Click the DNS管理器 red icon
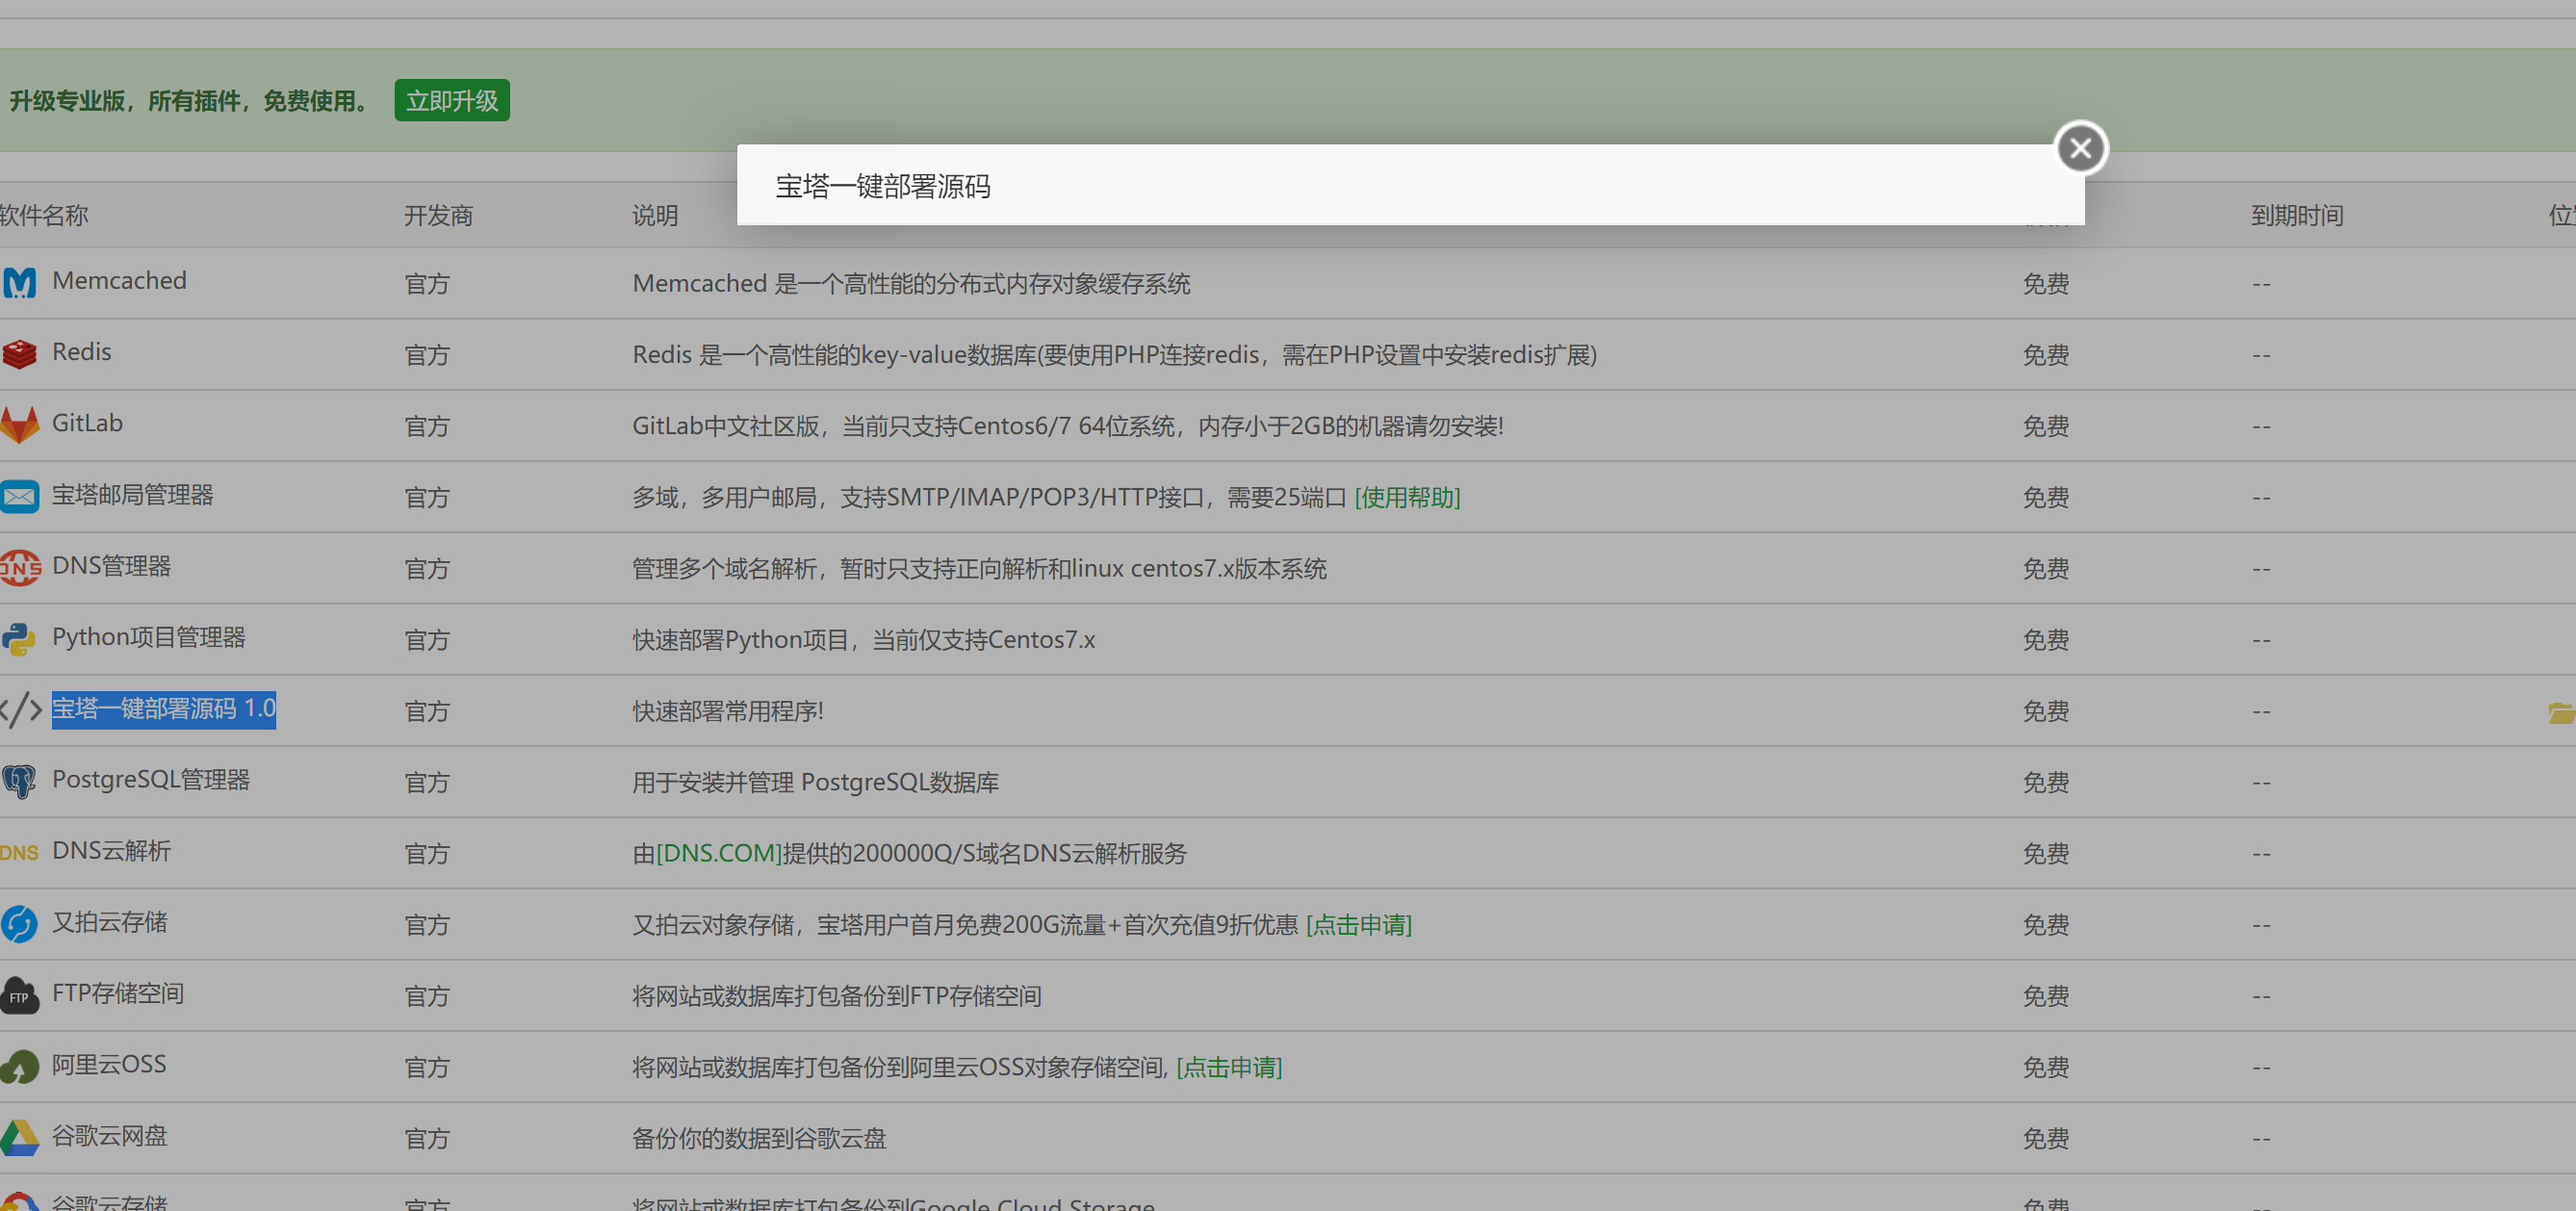 19,568
